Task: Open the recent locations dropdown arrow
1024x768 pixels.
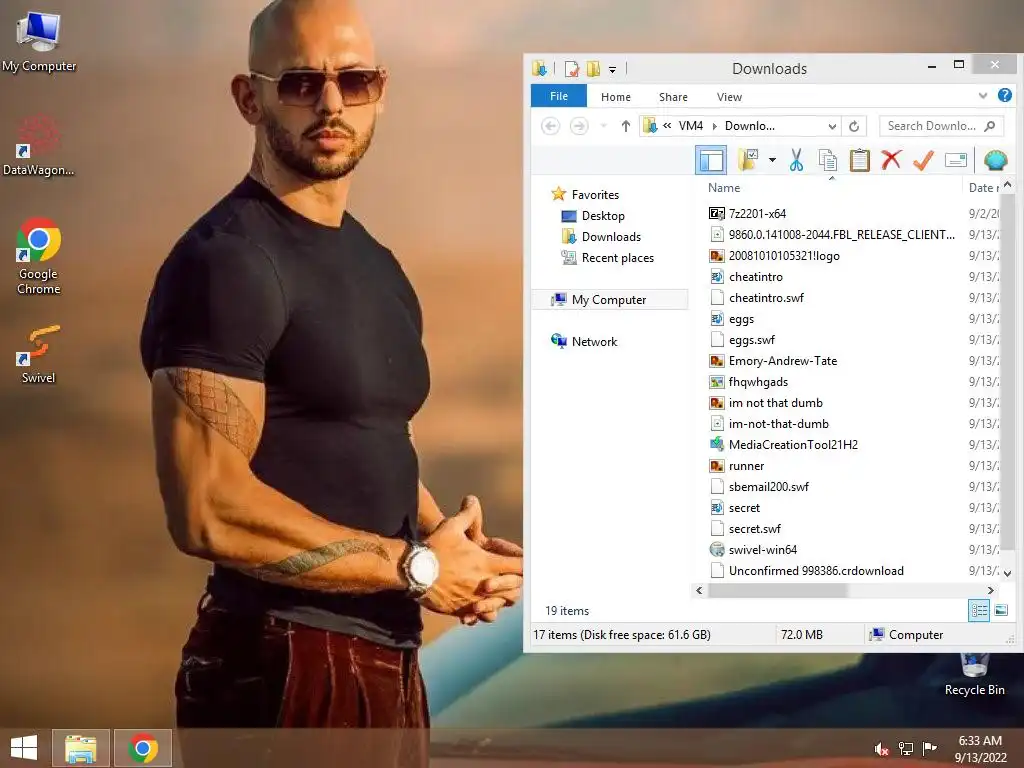Action: pyautogui.click(x=603, y=126)
